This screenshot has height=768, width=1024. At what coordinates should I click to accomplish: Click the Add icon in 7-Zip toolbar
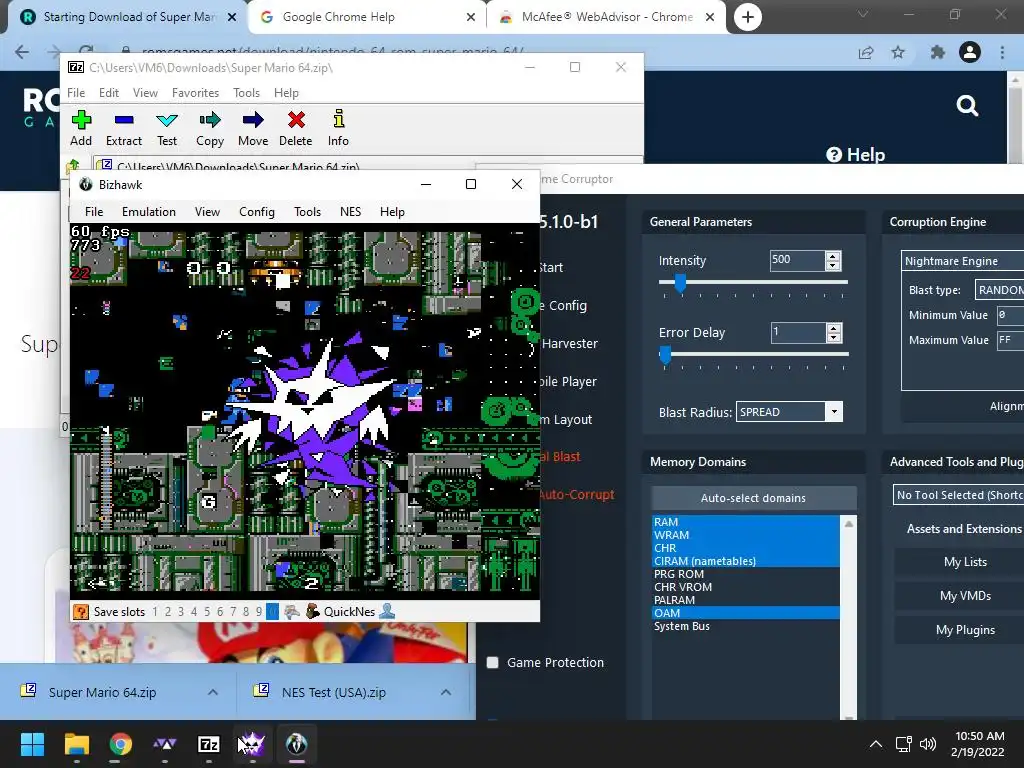pos(81,120)
